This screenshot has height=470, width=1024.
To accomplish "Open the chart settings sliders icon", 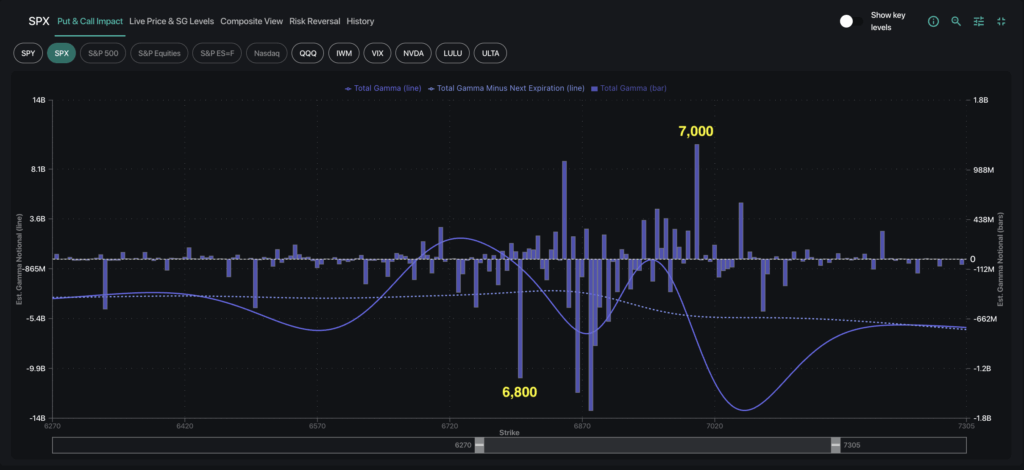I will coord(979,21).
